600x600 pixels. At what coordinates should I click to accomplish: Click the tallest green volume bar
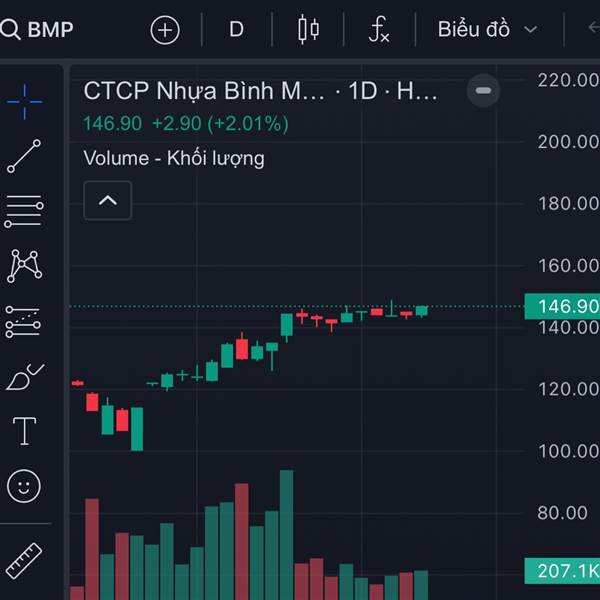click(287, 535)
